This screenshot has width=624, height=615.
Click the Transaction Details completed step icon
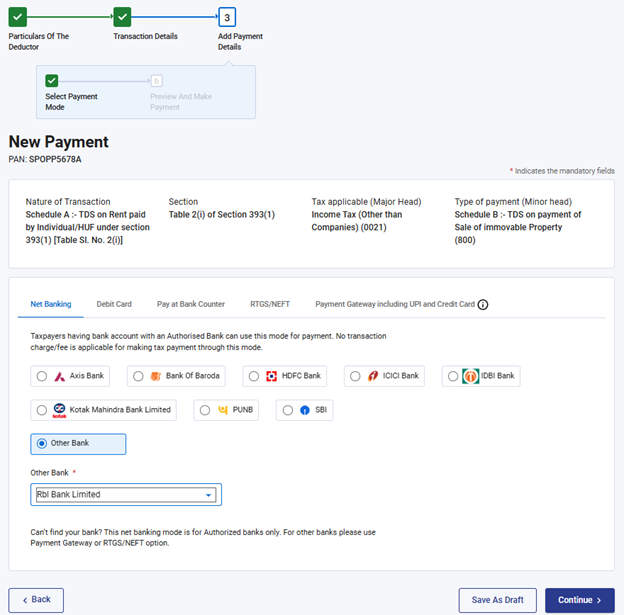tap(122, 17)
